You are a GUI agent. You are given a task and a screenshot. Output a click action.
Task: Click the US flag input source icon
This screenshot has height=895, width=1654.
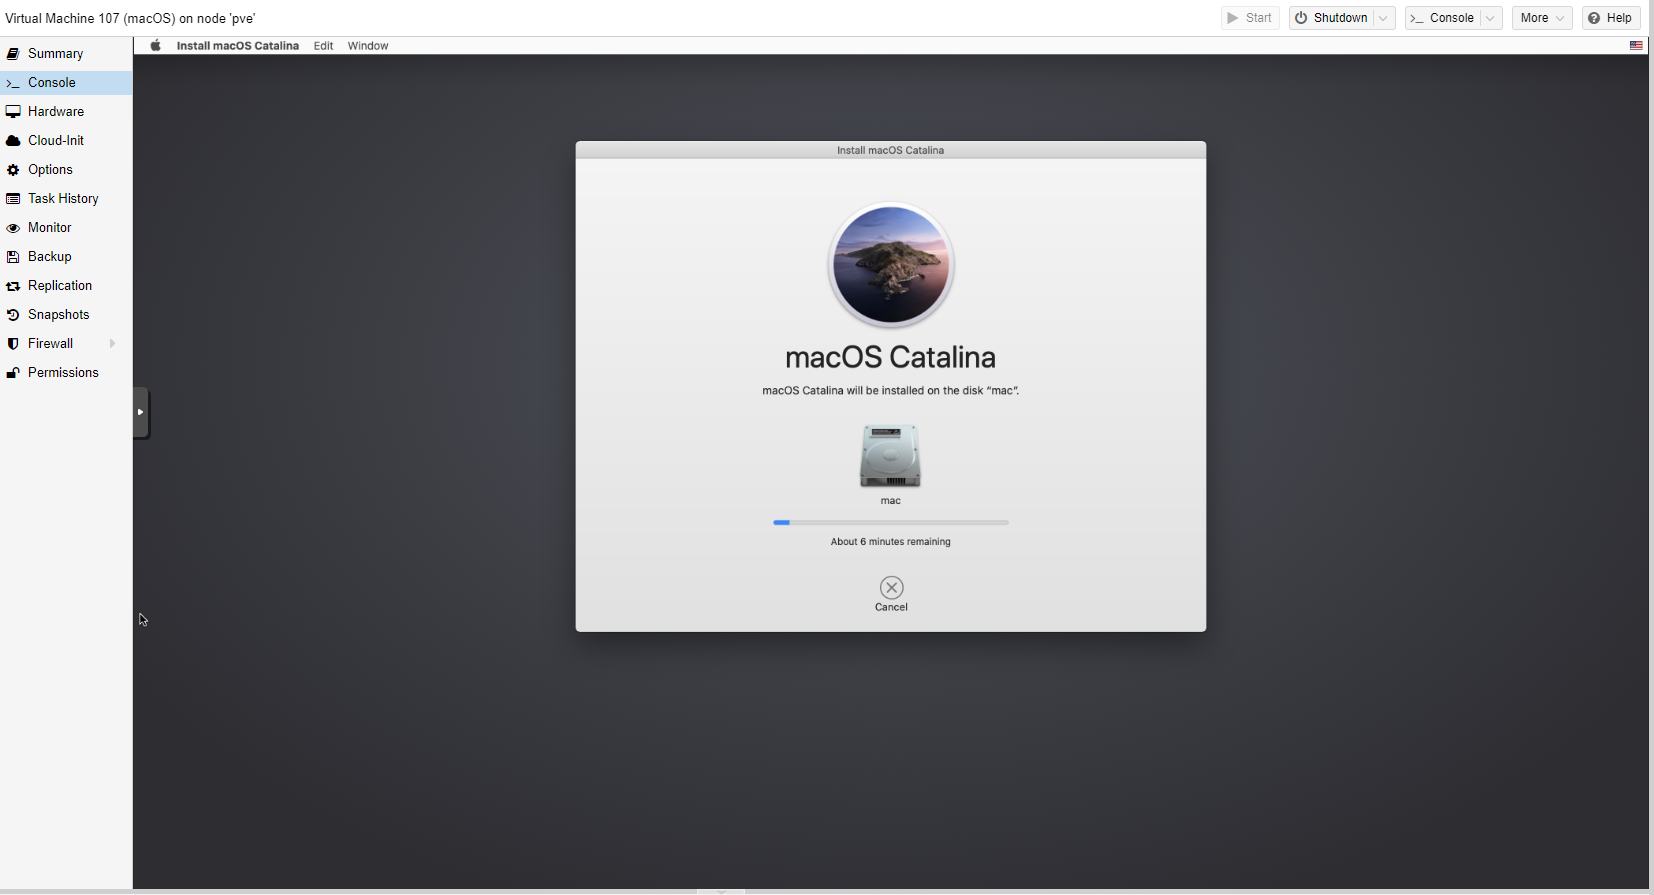point(1636,46)
